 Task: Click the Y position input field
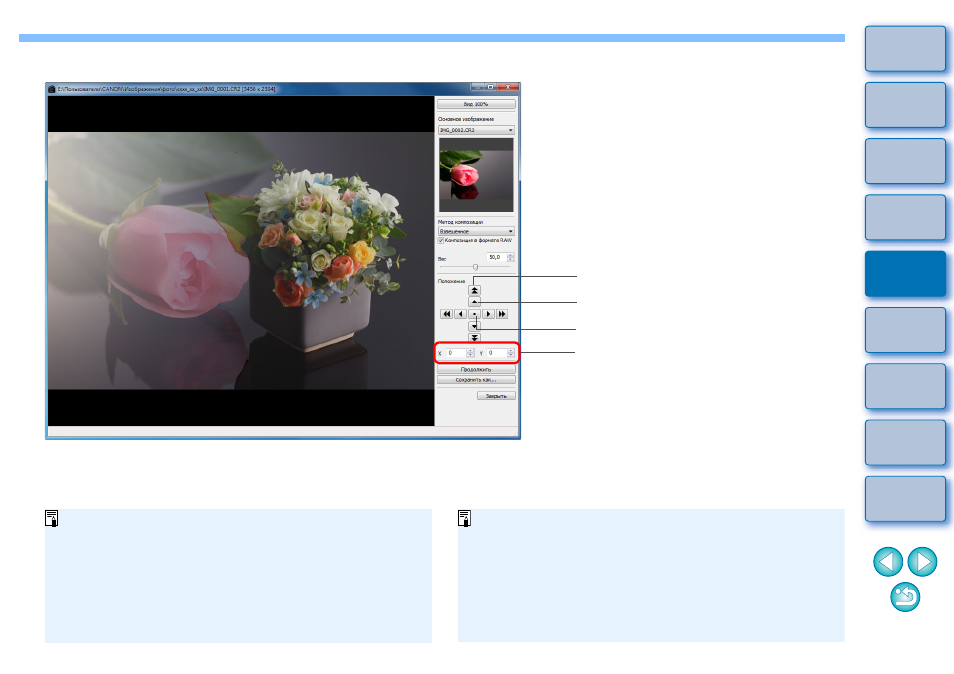[x=501, y=353]
